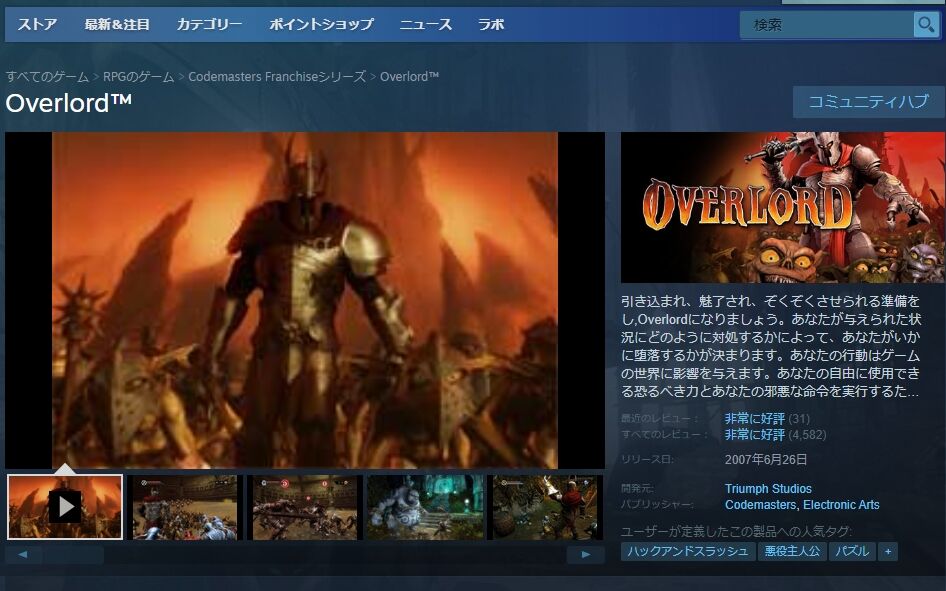Click the Overlord™ breadcrumb link
The height and width of the screenshot is (591, 946).
[409, 77]
